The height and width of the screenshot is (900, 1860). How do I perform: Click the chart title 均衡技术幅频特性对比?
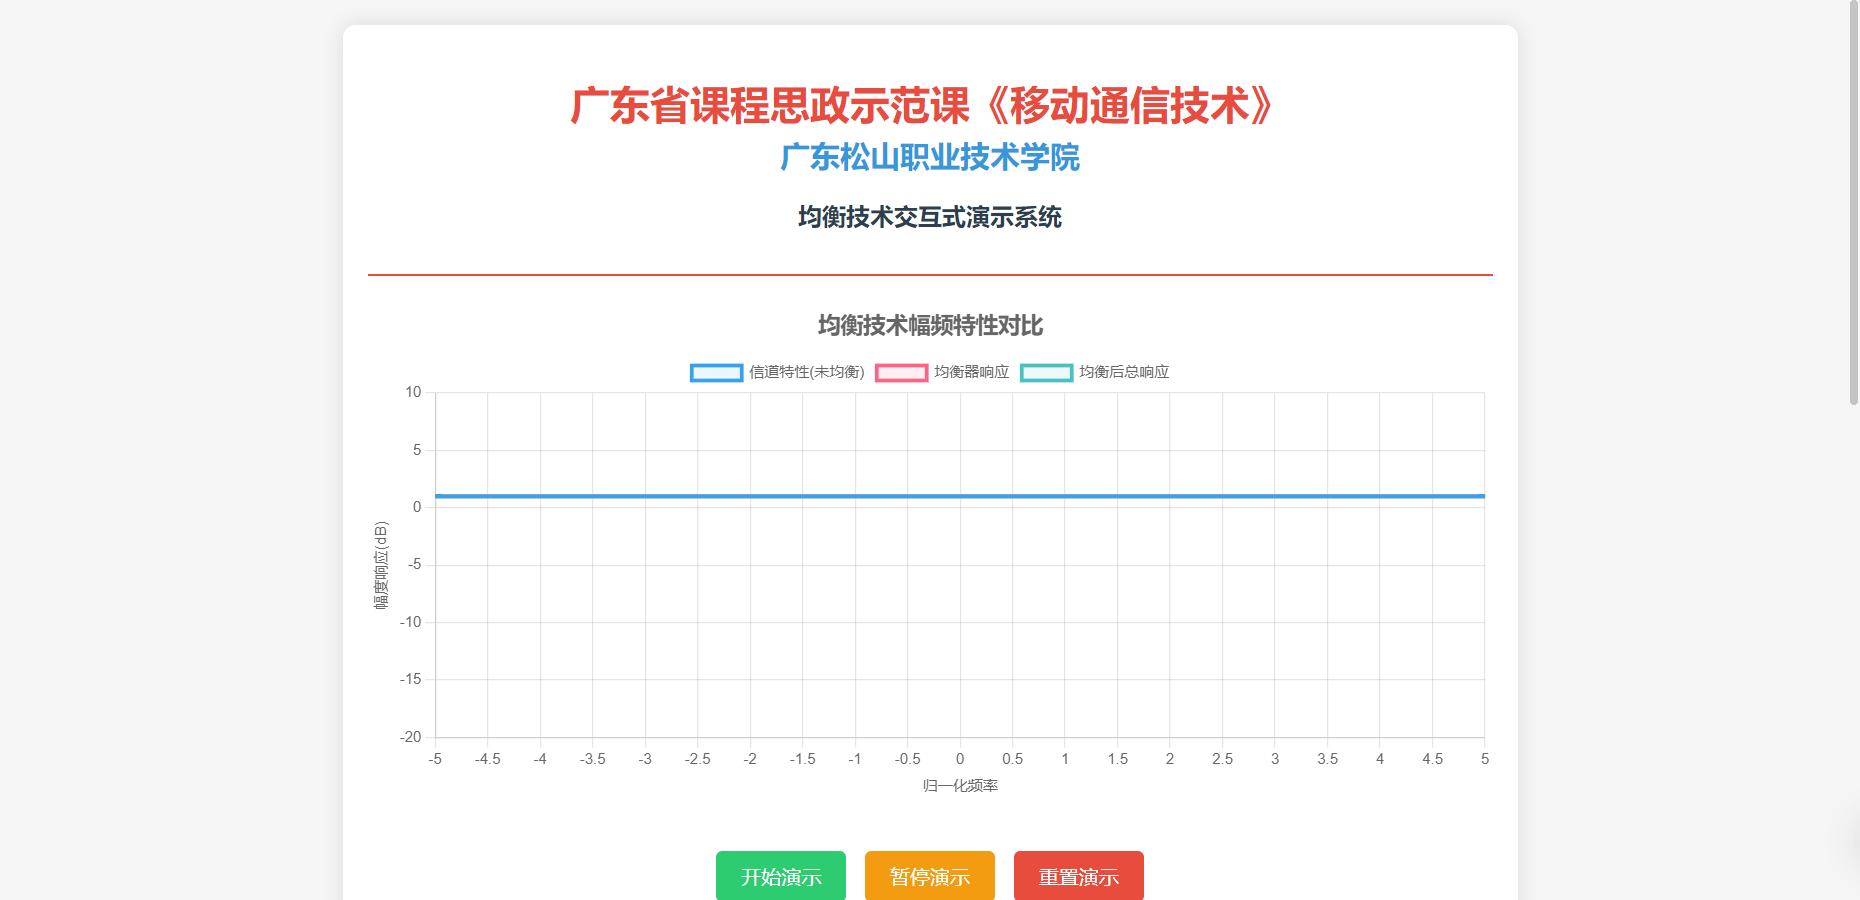tap(929, 326)
